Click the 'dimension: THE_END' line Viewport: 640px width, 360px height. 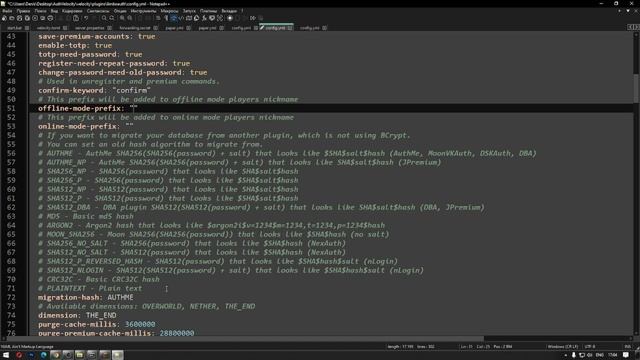tap(77, 315)
